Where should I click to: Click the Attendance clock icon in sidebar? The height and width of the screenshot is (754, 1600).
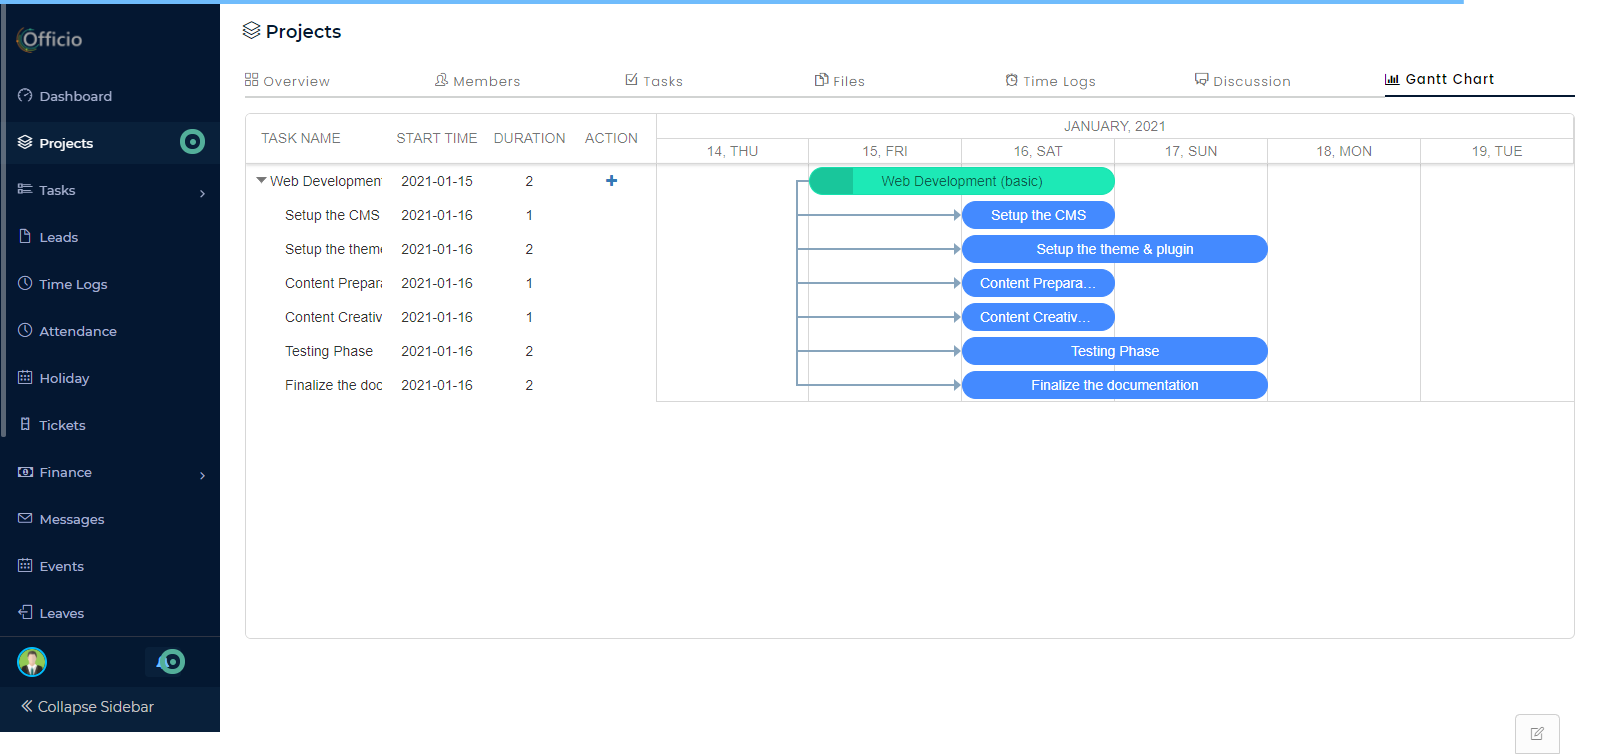pos(25,330)
